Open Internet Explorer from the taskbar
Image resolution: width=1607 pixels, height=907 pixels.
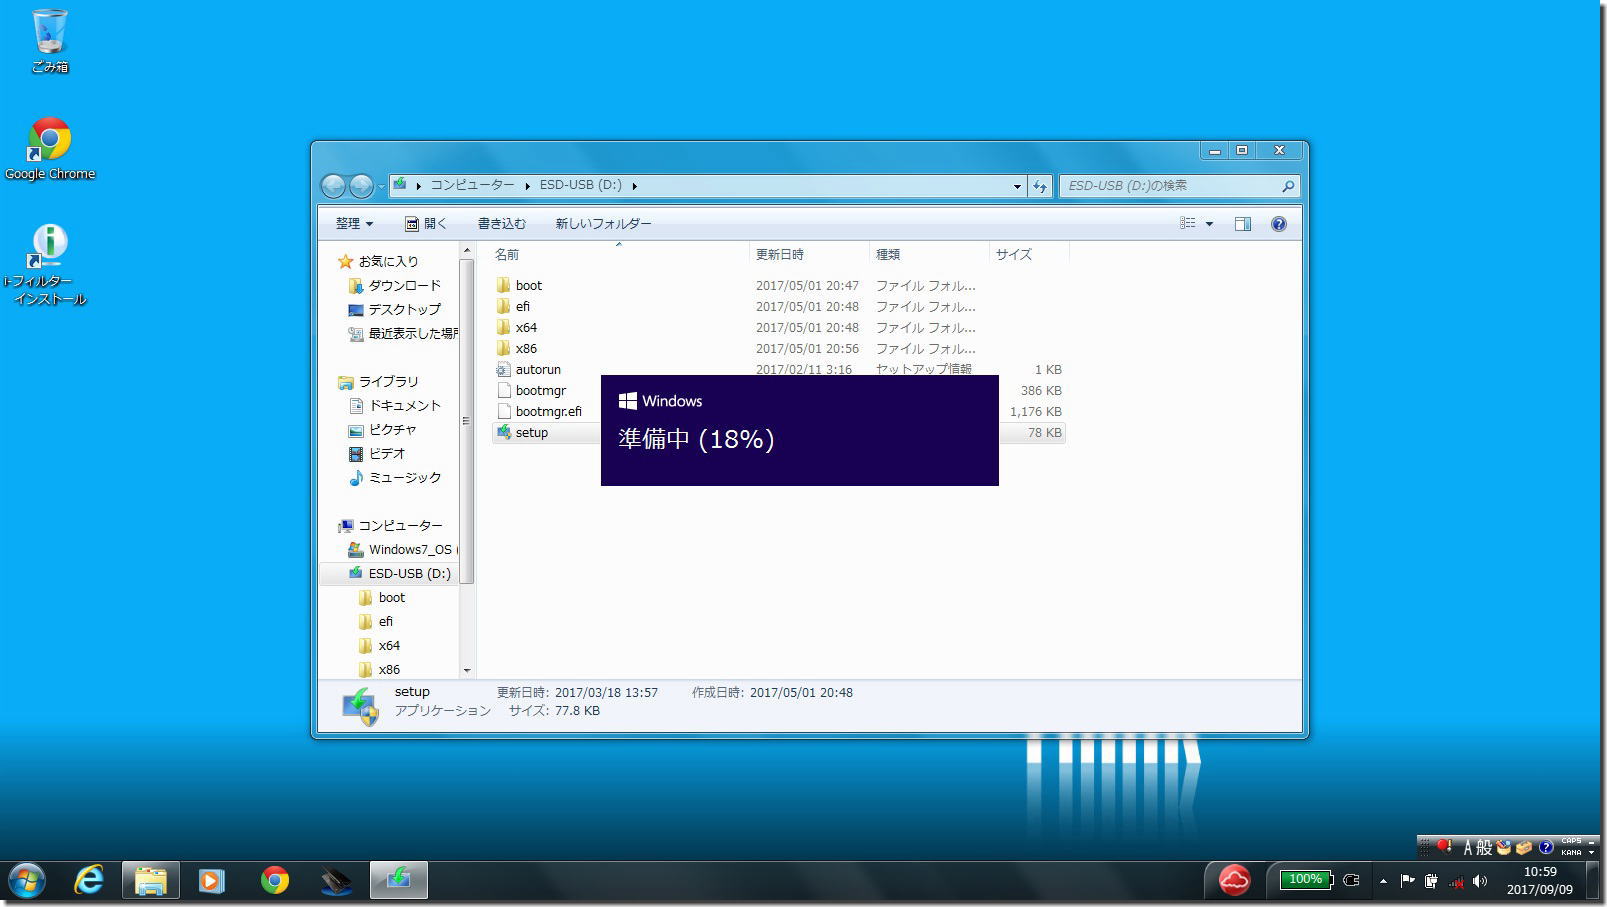pos(89,880)
